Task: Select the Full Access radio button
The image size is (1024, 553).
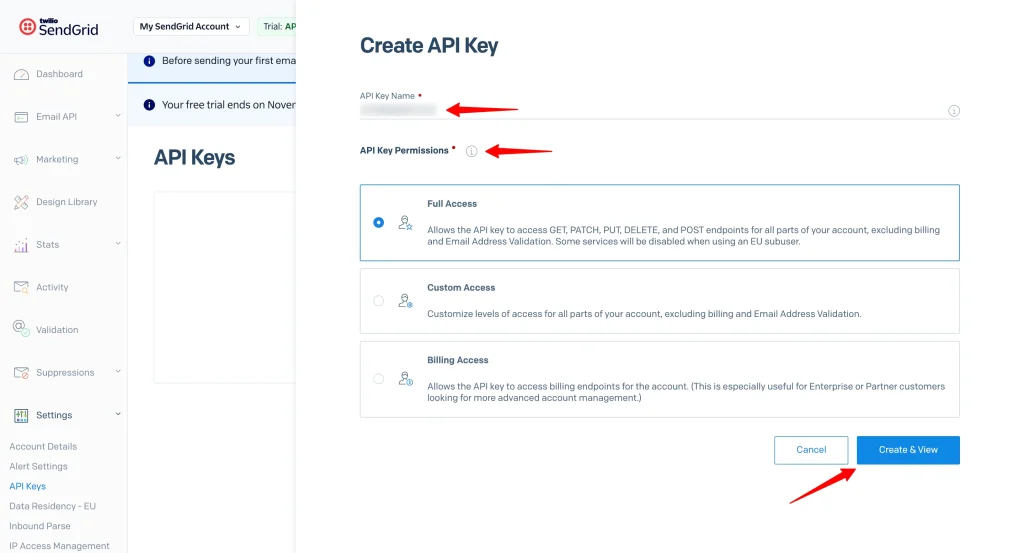Action: (x=378, y=223)
